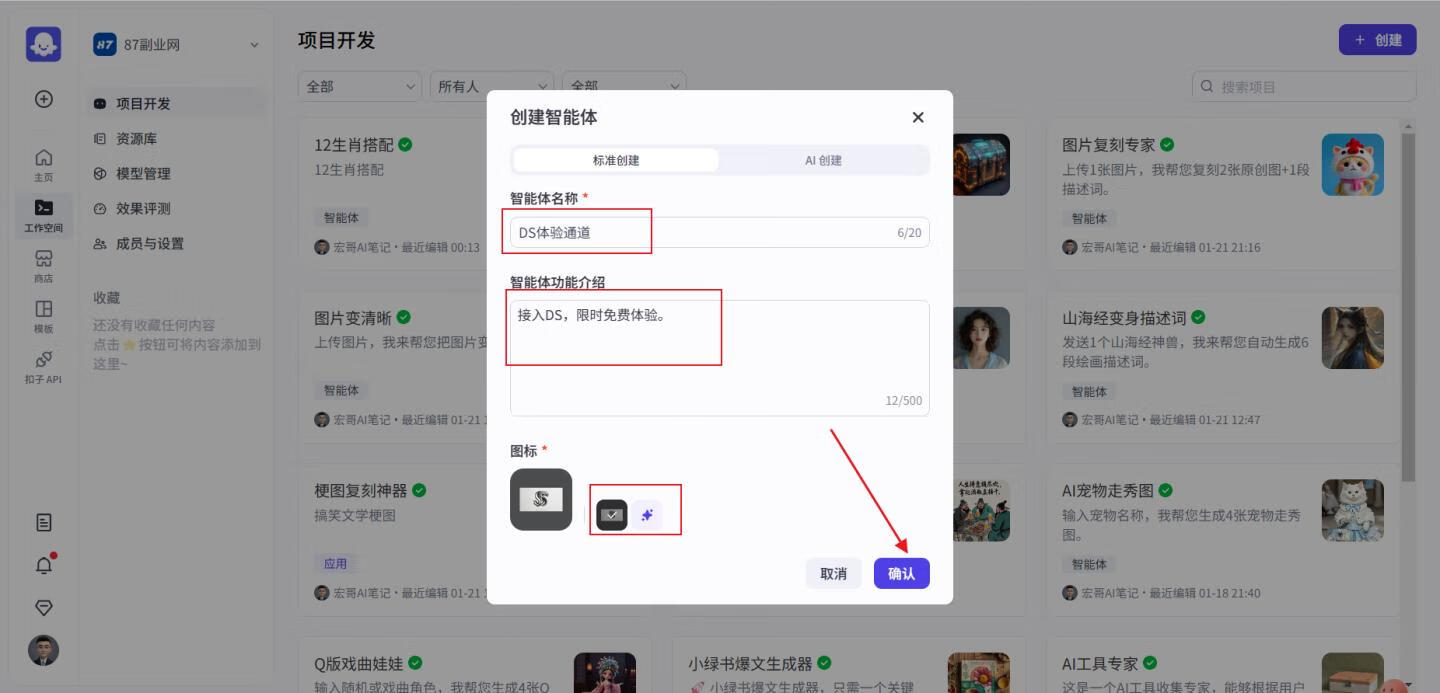Select the 标准创建 tab
The height and width of the screenshot is (693, 1440).
click(x=614, y=161)
